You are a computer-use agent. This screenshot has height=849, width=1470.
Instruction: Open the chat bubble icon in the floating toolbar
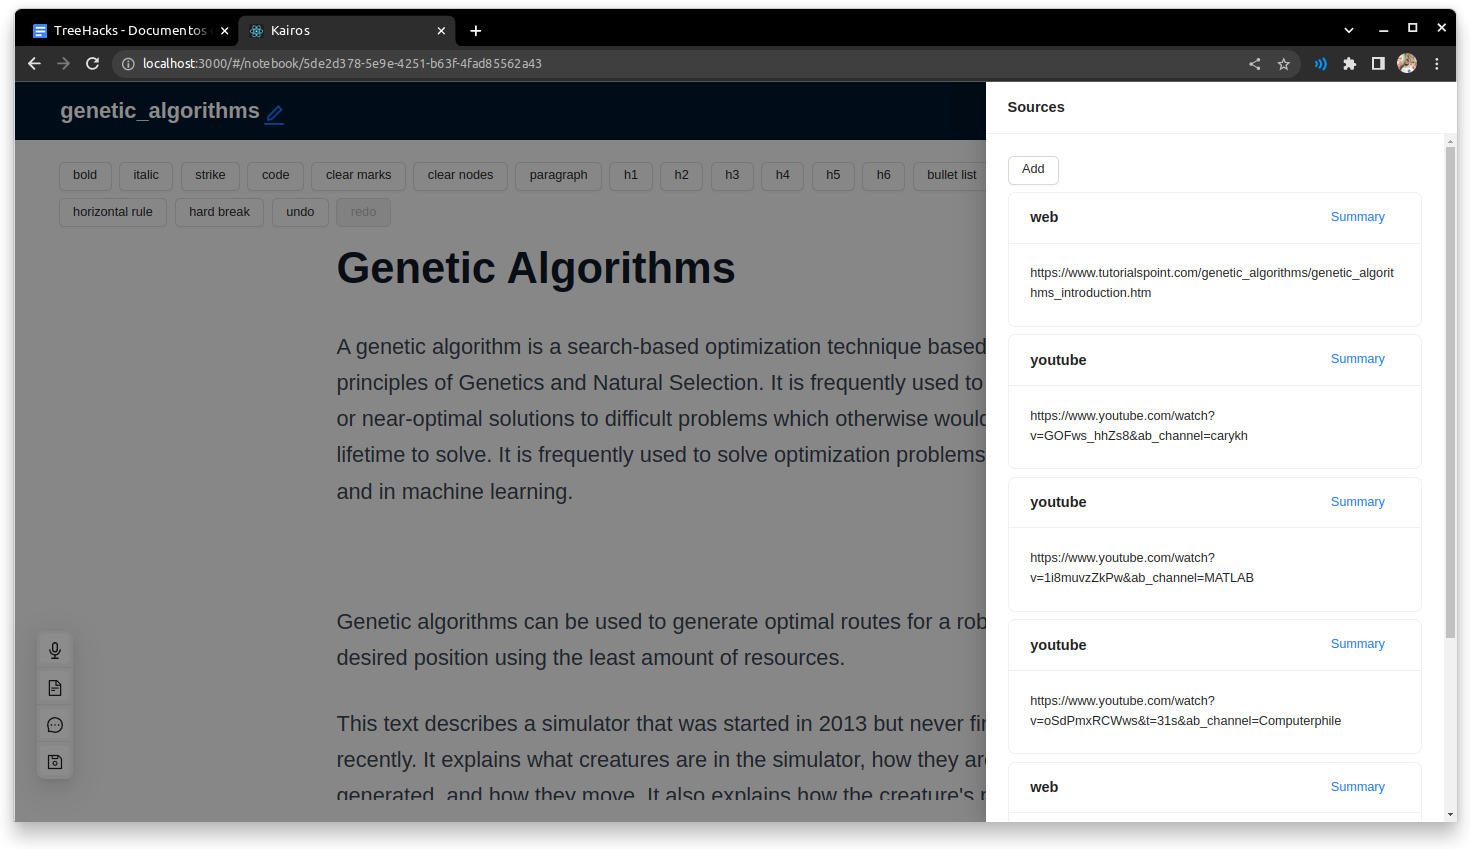(x=55, y=725)
